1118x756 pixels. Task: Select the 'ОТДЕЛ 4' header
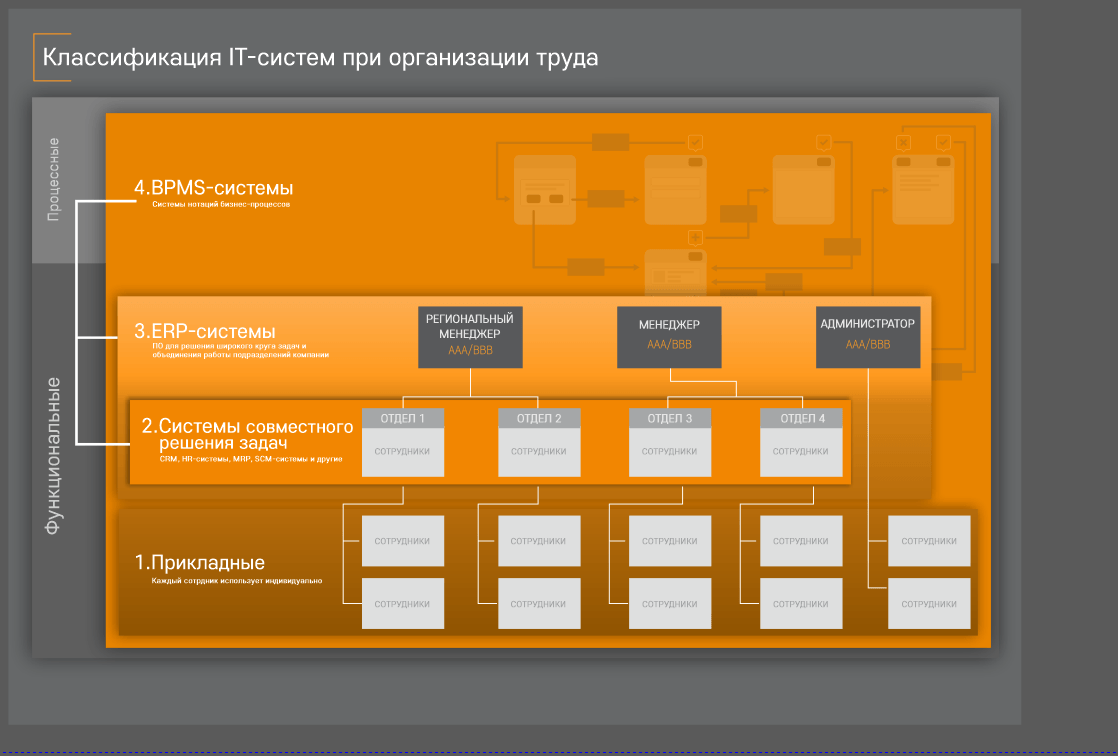pos(801,419)
